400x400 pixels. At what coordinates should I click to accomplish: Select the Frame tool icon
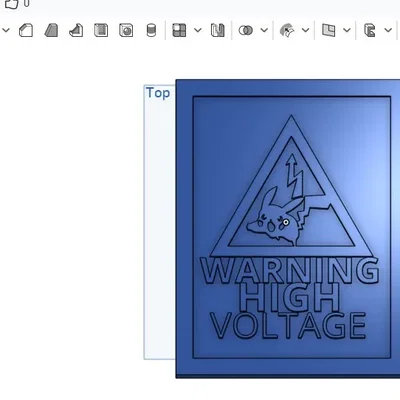coord(370,30)
